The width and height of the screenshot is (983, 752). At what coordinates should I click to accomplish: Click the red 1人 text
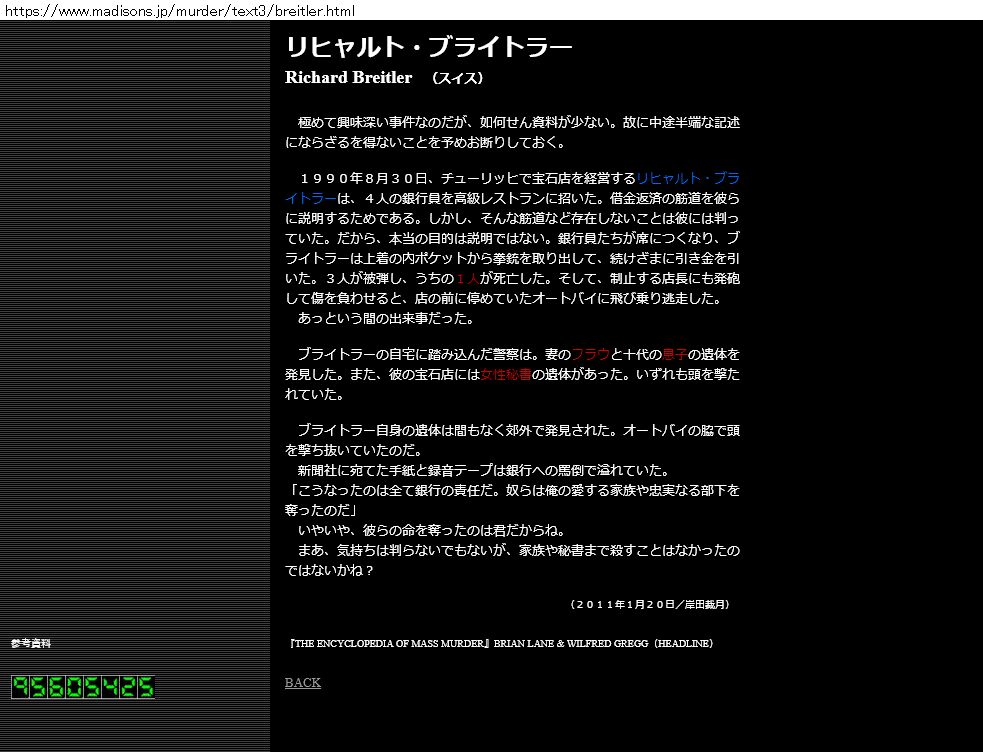[x=467, y=279]
